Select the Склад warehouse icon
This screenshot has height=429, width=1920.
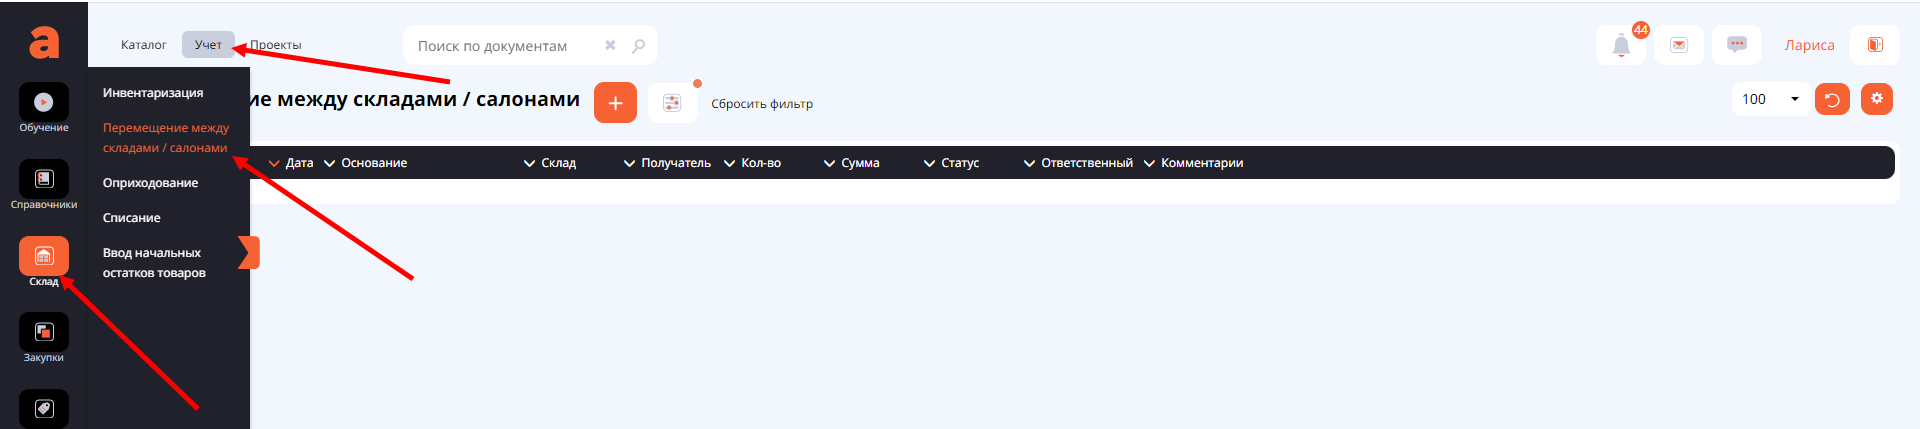click(43, 257)
